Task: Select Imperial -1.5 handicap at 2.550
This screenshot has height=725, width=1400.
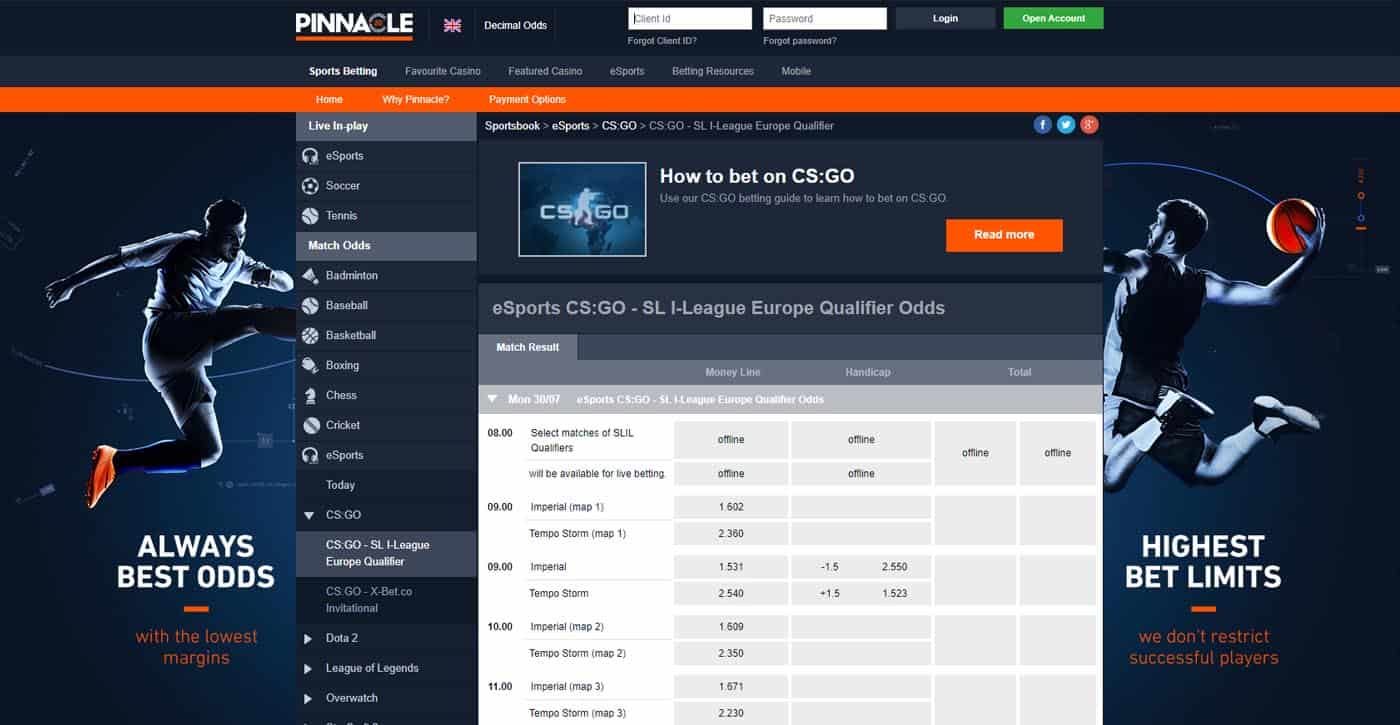Action: tap(861, 567)
